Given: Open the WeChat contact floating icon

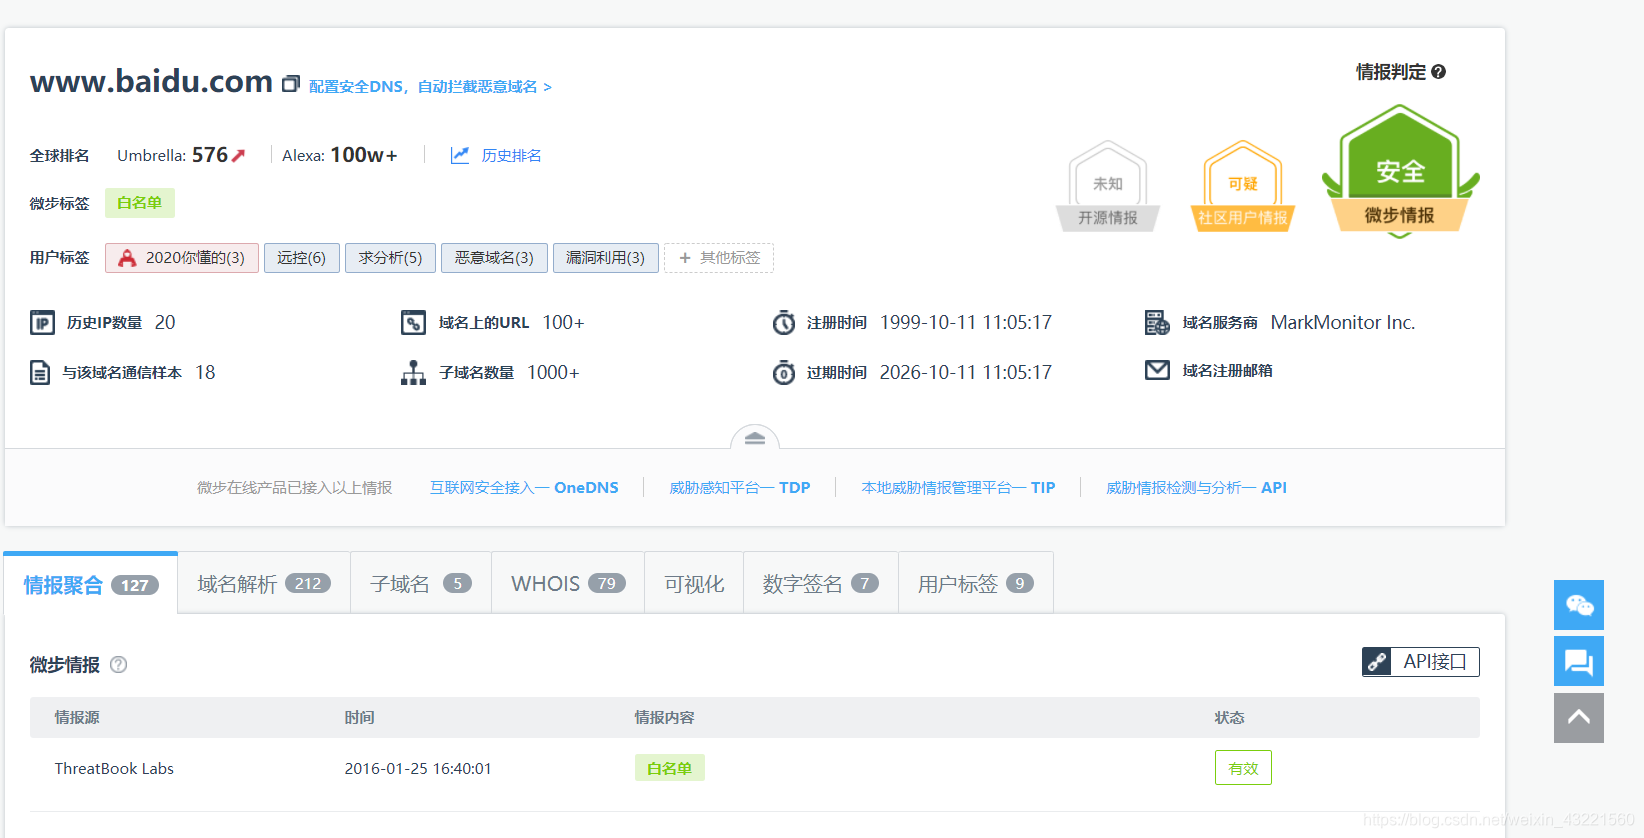Looking at the screenshot, I should click(x=1579, y=605).
